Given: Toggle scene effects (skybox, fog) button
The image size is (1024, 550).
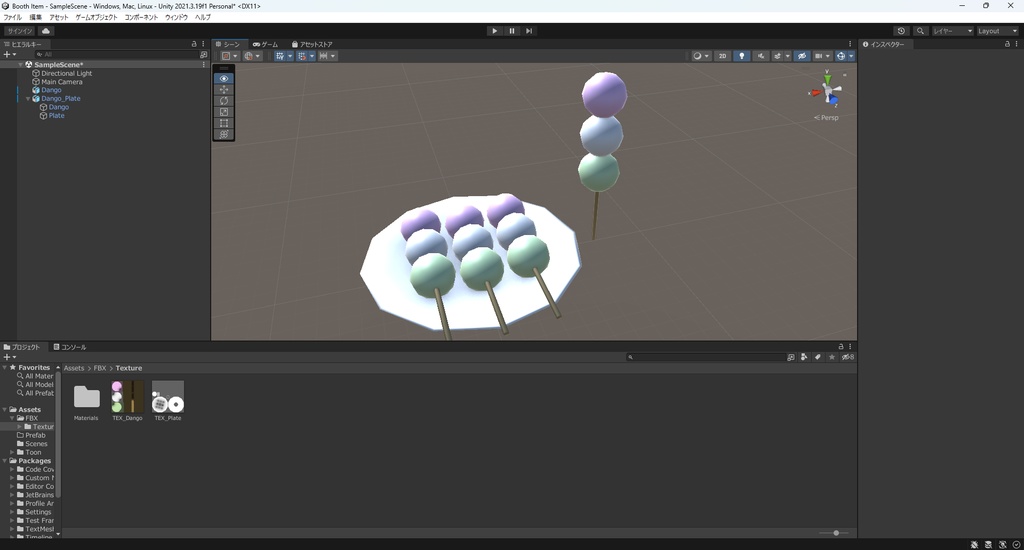Looking at the screenshot, I should pyautogui.click(x=777, y=56).
